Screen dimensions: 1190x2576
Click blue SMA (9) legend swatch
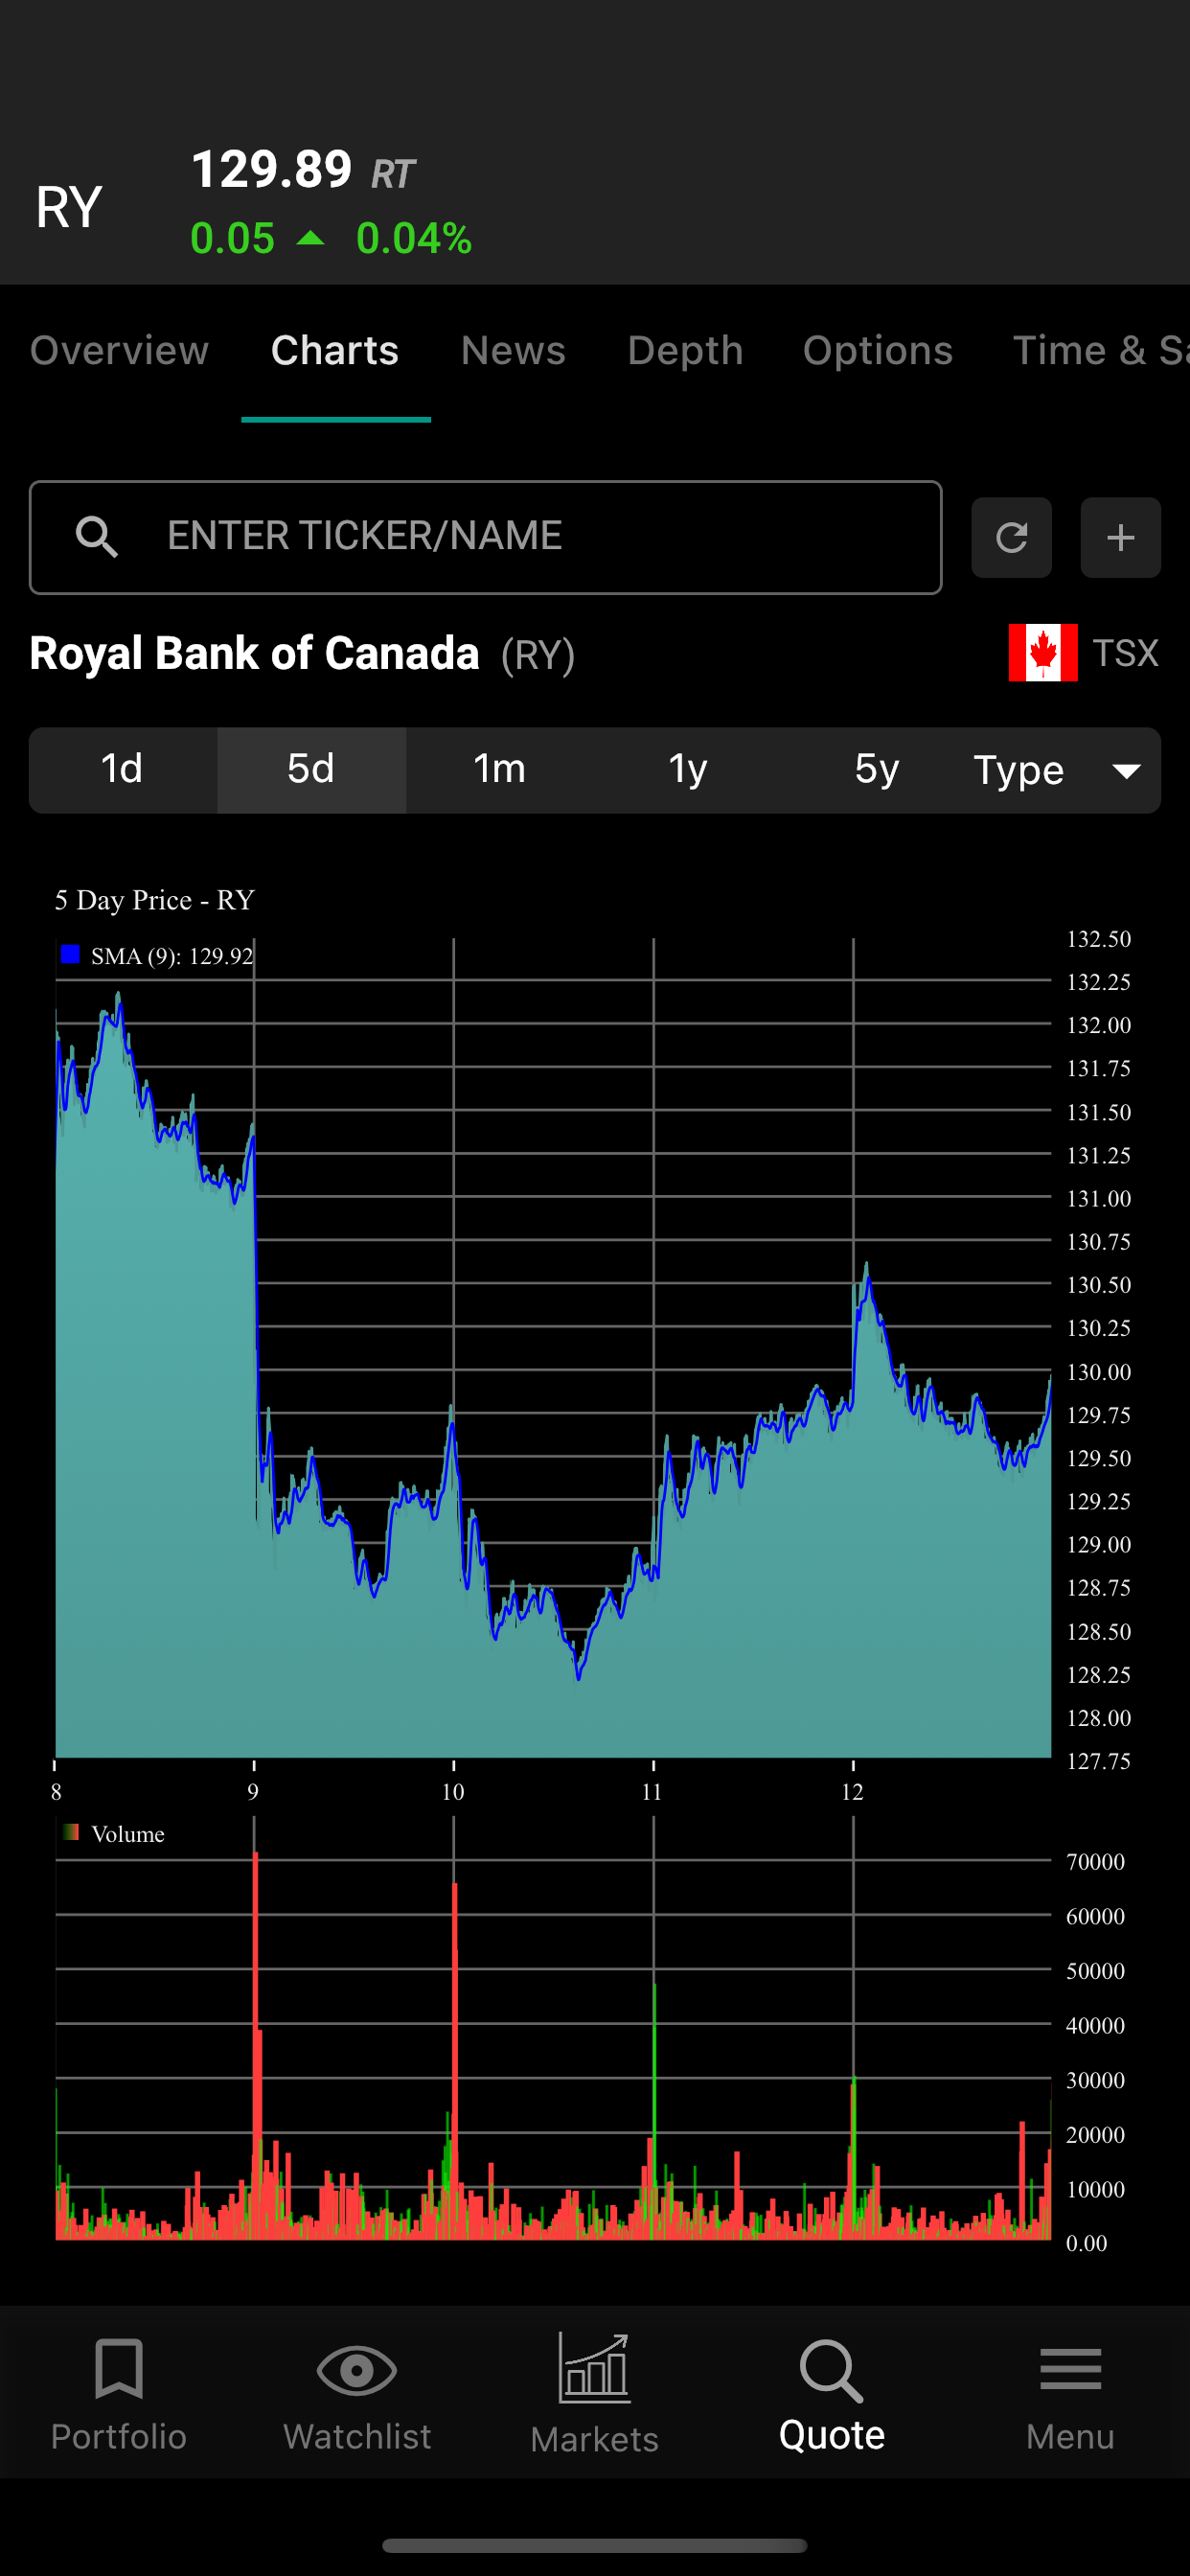point(70,955)
